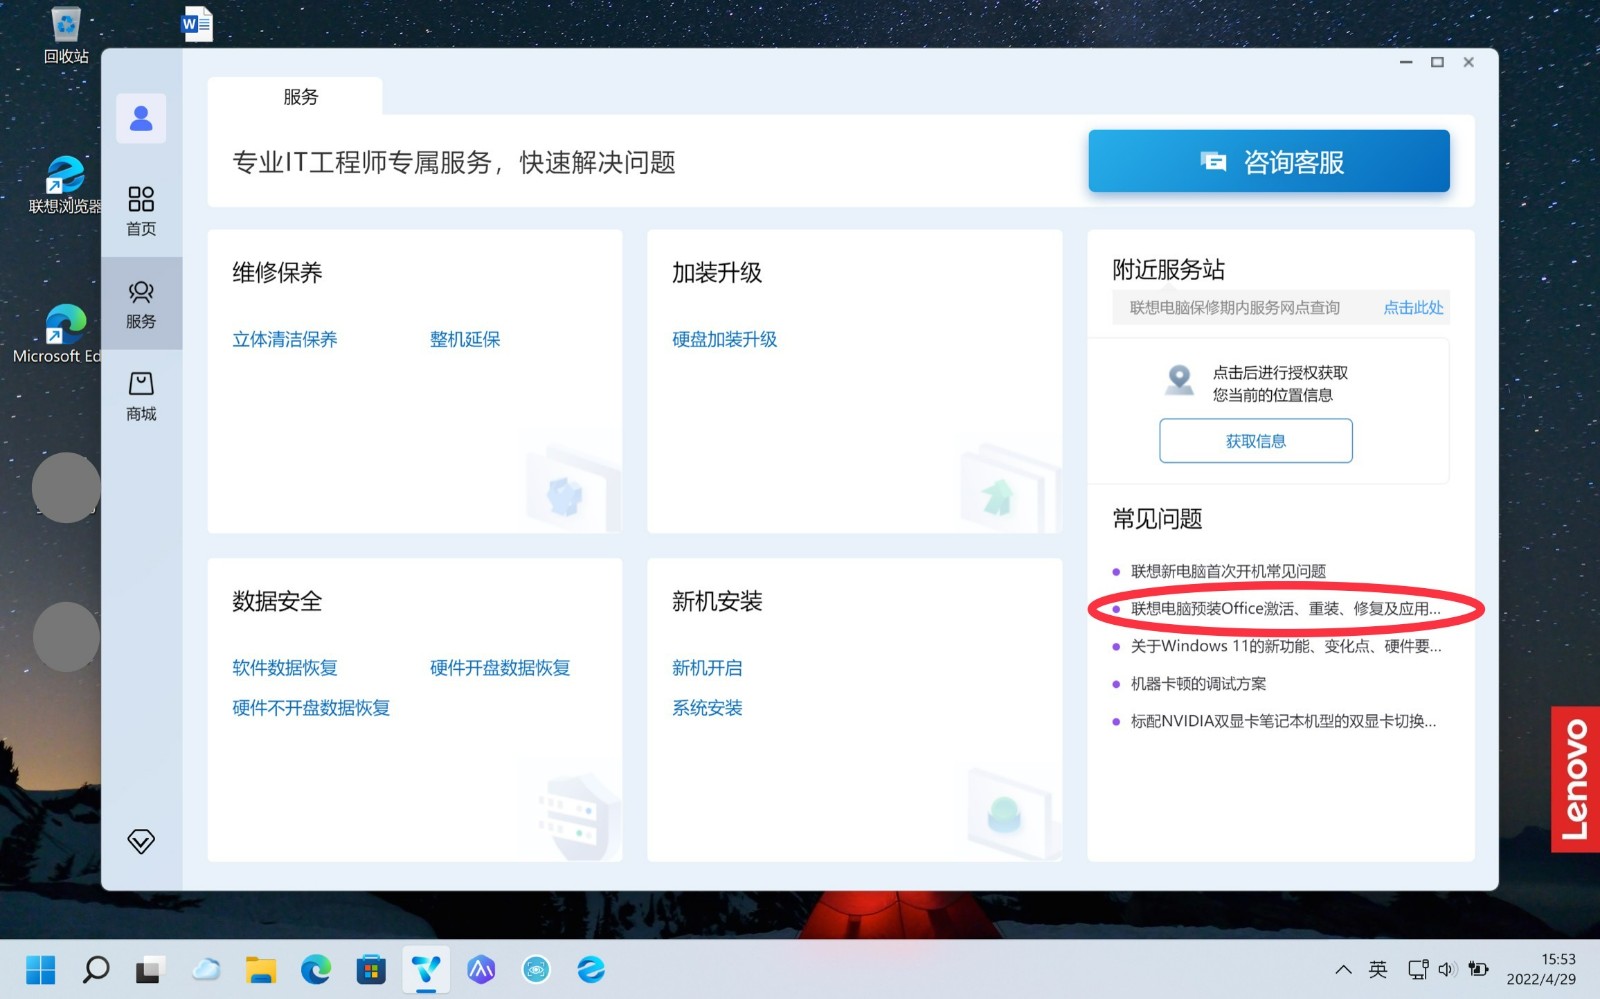Open the cloud app on taskbar
The image size is (1600, 999).
[x=206, y=969]
